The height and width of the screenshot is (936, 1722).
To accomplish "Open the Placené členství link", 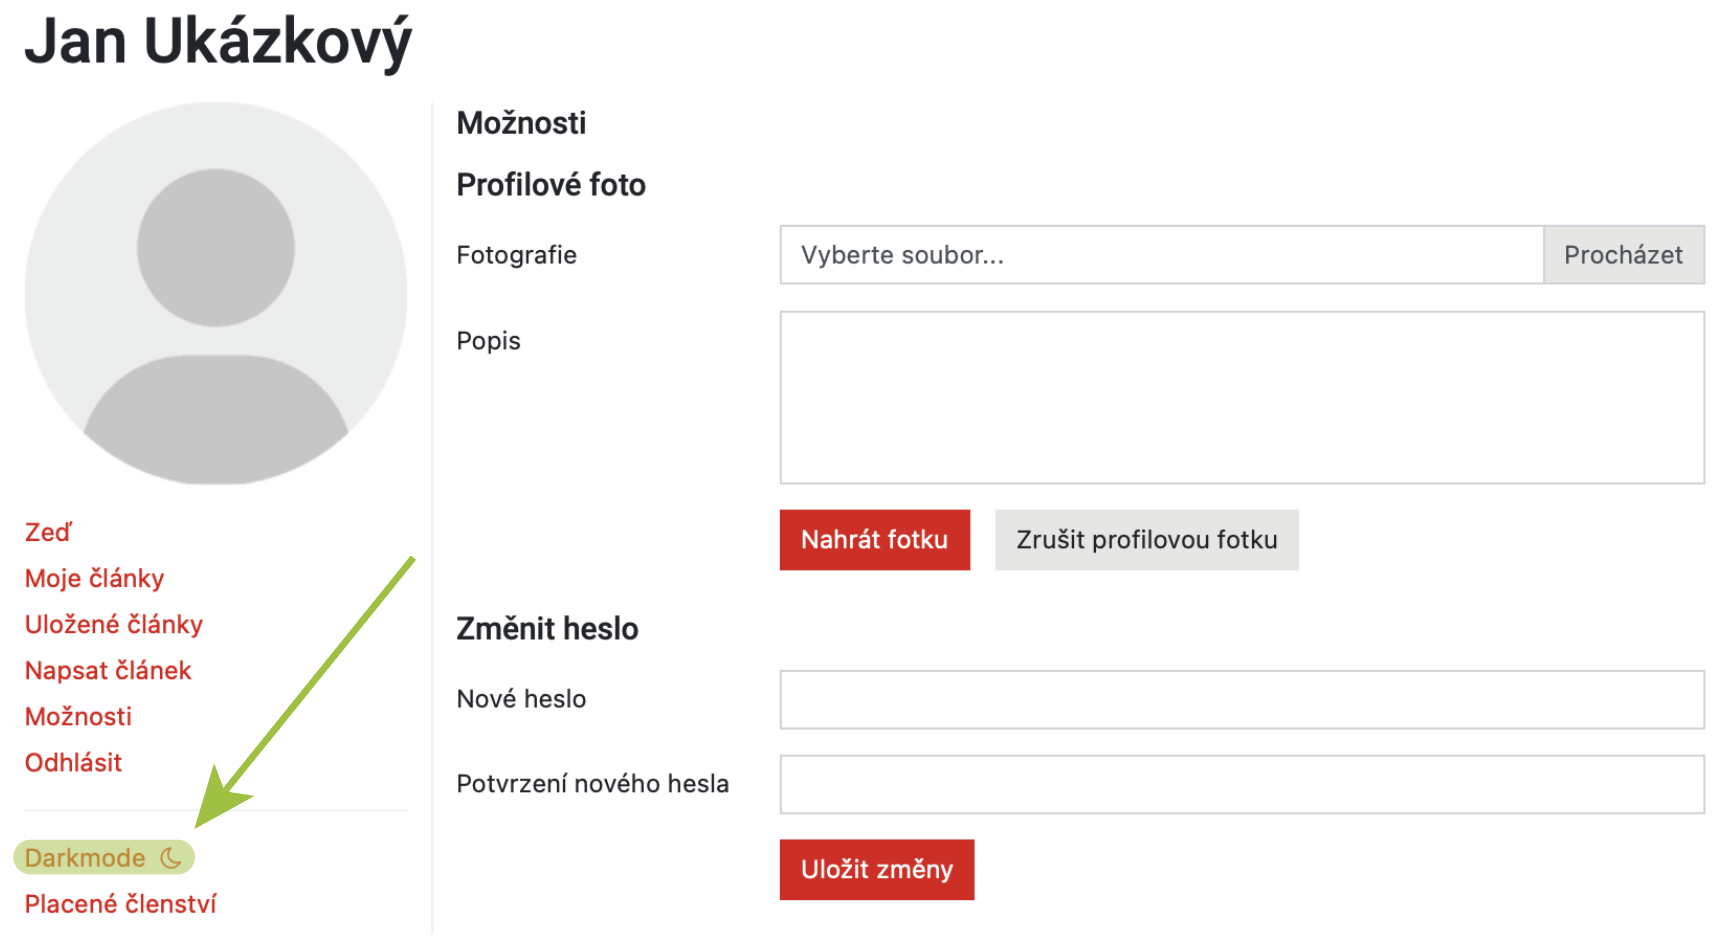I will 120,904.
